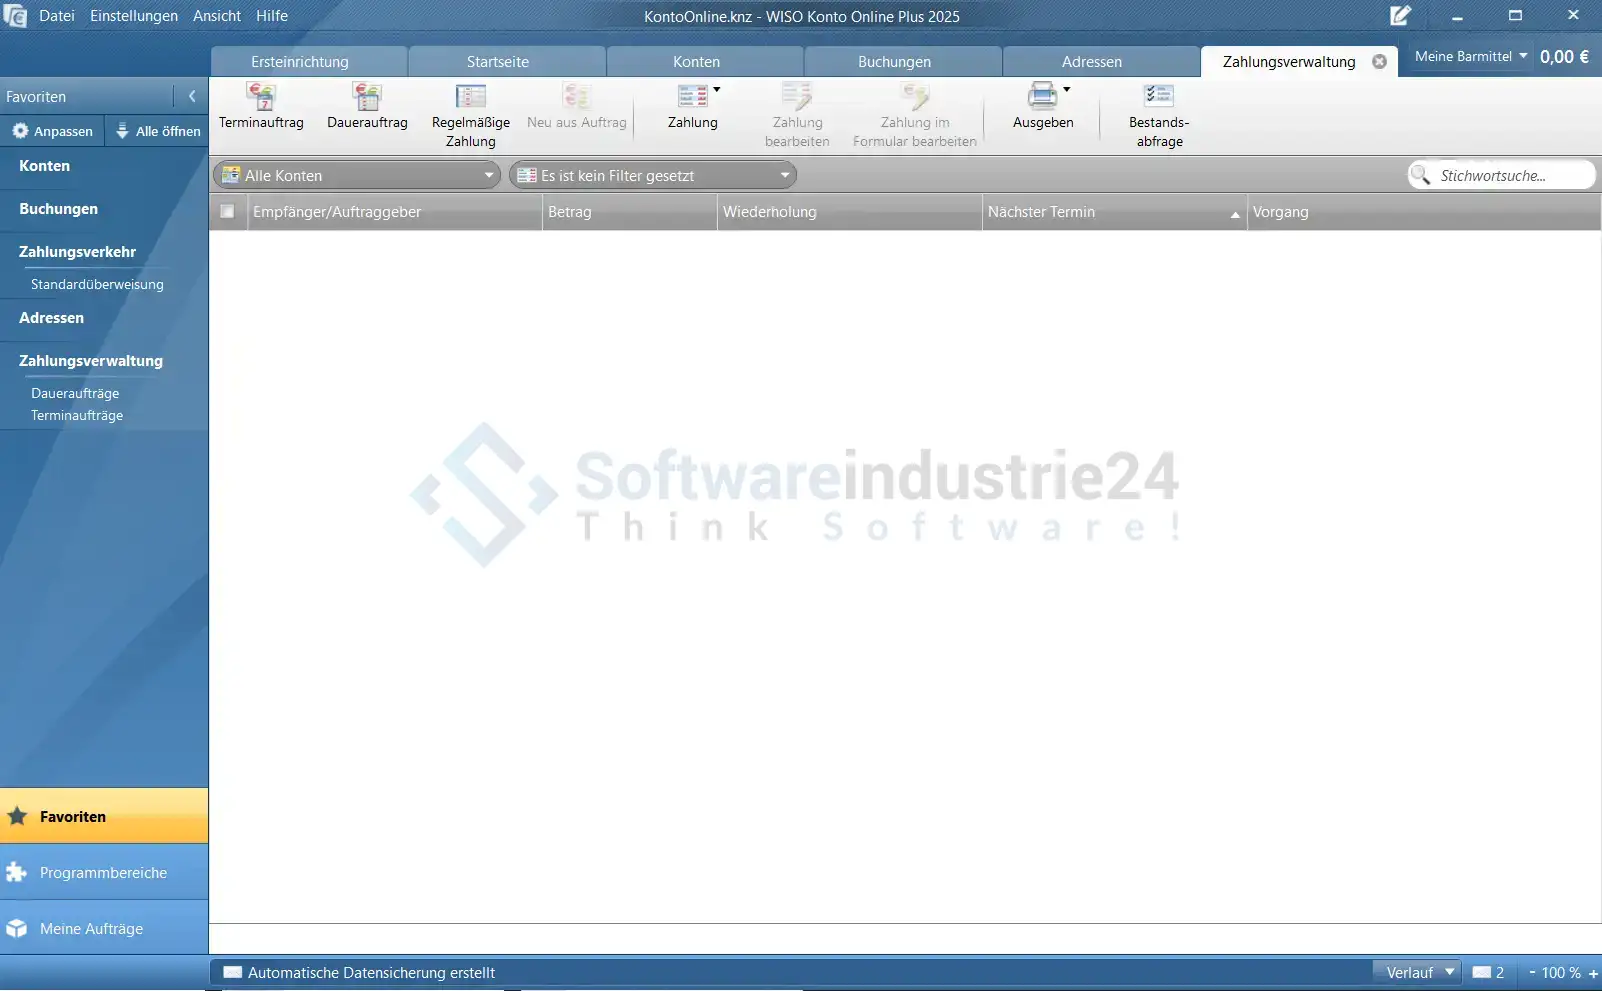
Task: Start the Bestandsabfrage from the toolbar
Action: (1158, 97)
